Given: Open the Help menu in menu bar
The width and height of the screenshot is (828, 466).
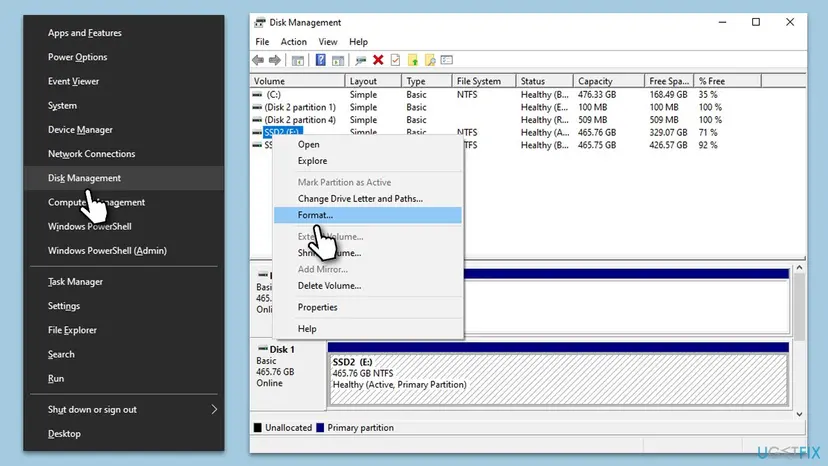Looking at the screenshot, I should click(358, 42).
